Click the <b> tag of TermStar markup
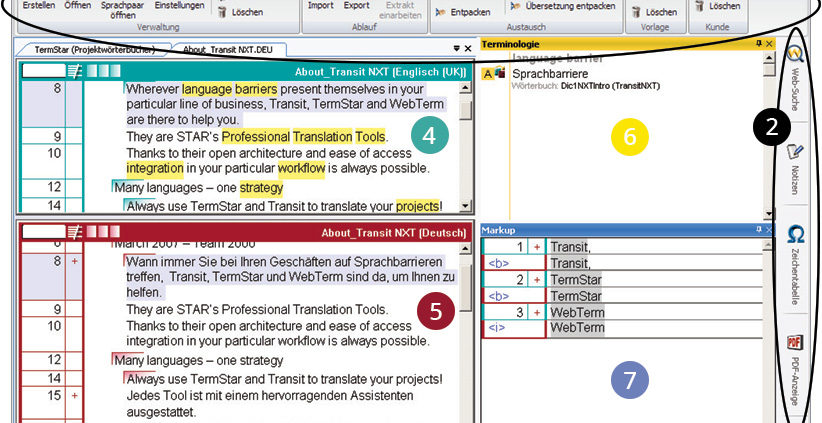Image resolution: width=822 pixels, height=423 pixels. pyautogui.click(x=498, y=297)
